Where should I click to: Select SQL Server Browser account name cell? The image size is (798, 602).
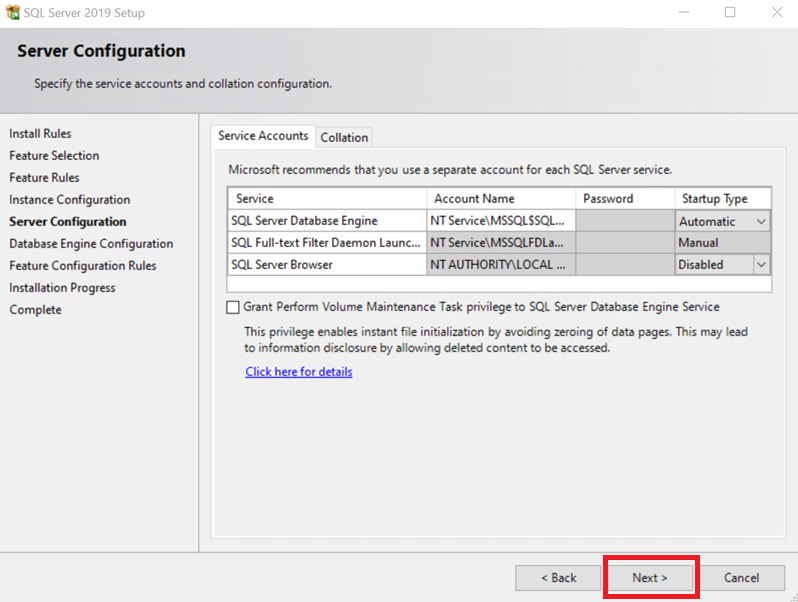tap(500, 265)
